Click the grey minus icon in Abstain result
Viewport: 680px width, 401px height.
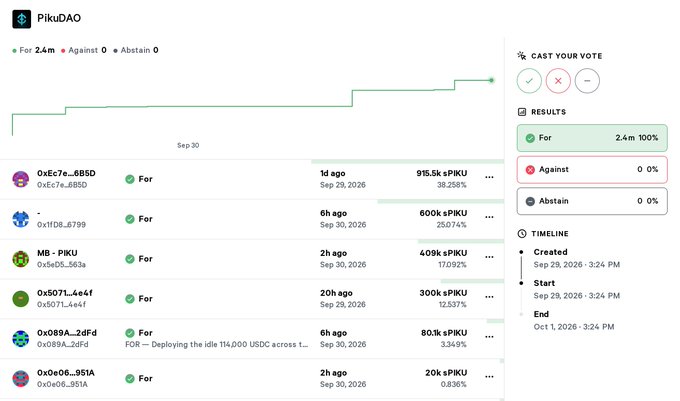[530, 202]
